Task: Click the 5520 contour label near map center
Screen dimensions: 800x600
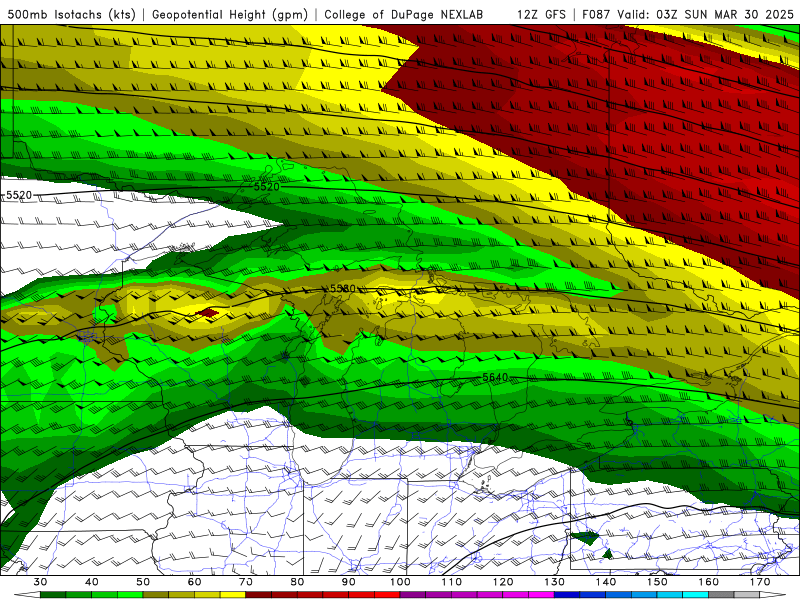Action: (x=267, y=186)
